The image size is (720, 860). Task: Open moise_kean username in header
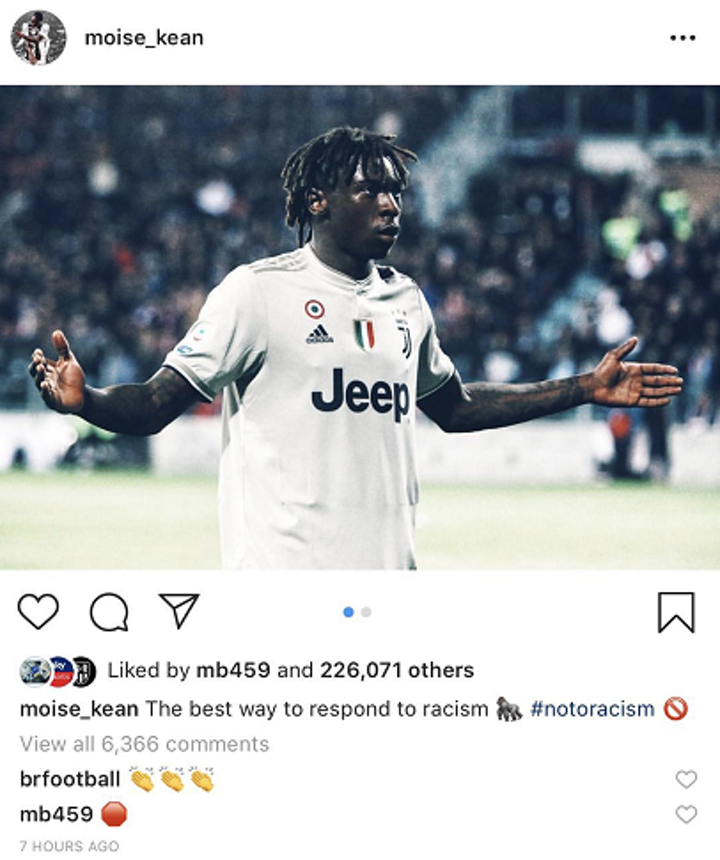point(144,38)
